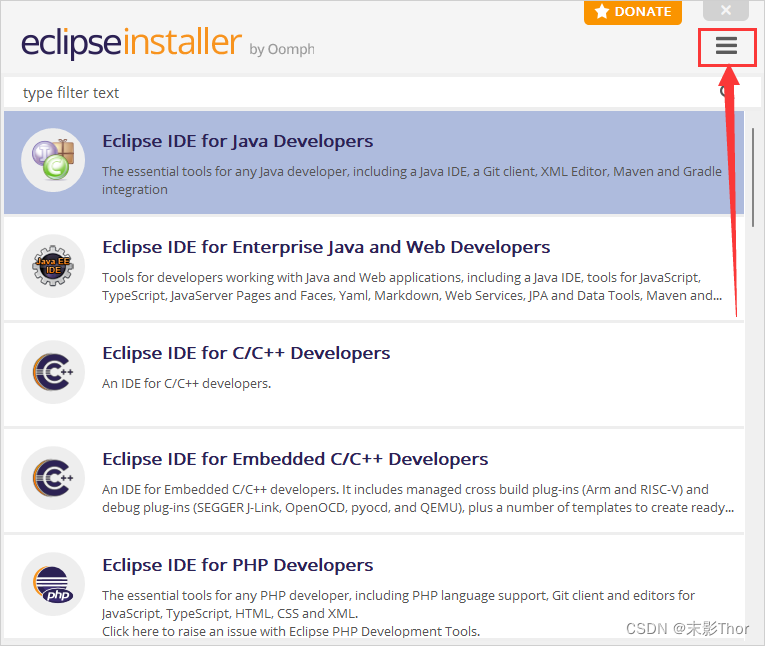Click the Embedded C/C++ plug-ins description
765x646 pixels.
coord(418,499)
